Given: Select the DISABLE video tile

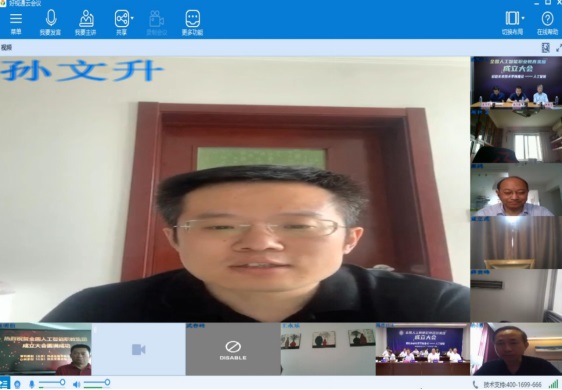Looking at the screenshot, I should pyautogui.click(x=233, y=349).
